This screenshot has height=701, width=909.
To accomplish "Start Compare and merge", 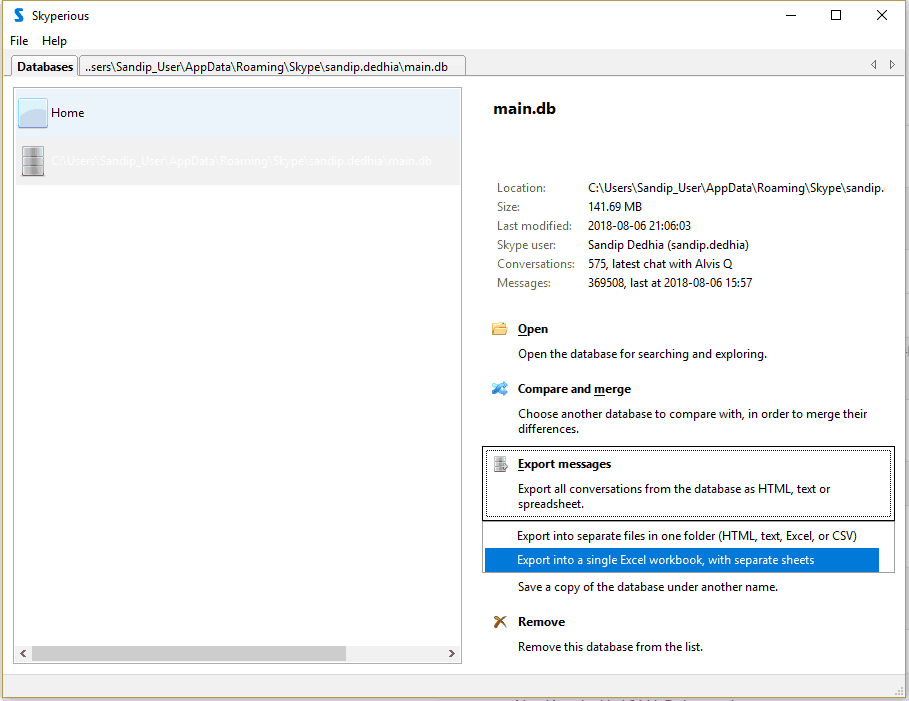I will click(x=574, y=389).
